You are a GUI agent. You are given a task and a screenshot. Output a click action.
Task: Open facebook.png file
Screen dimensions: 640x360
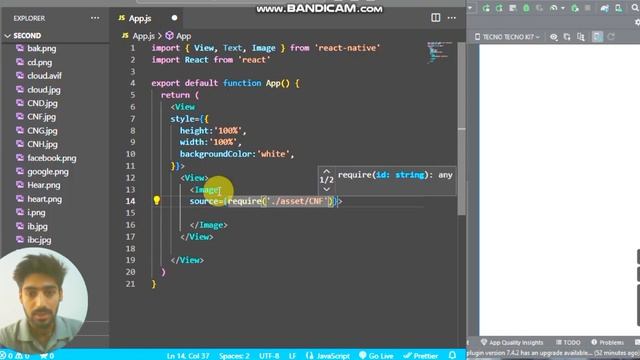51,158
